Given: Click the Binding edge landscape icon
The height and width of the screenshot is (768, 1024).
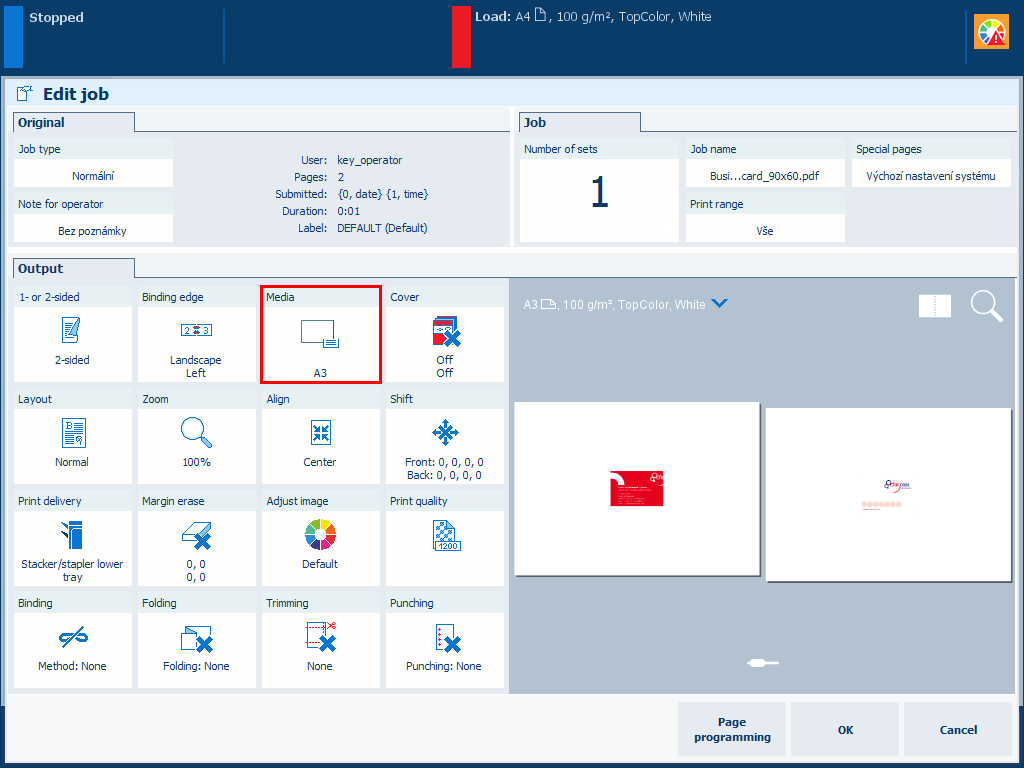Looking at the screenshot, I should [196, 330].
